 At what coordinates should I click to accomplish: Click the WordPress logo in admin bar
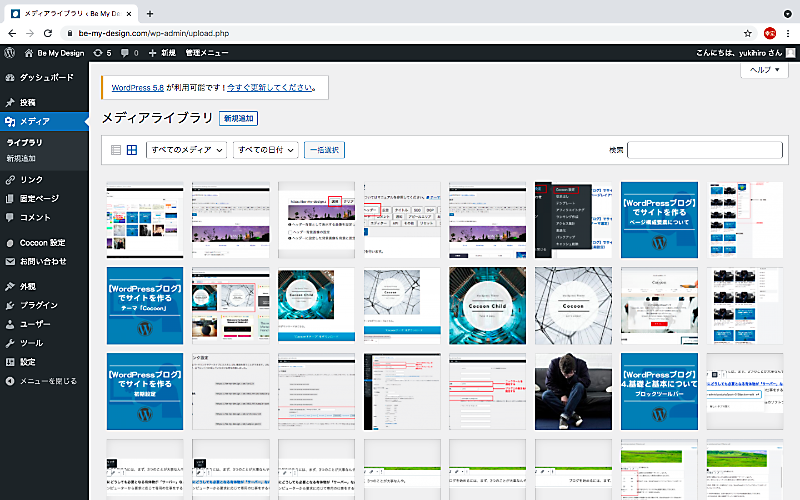[9, 52]
